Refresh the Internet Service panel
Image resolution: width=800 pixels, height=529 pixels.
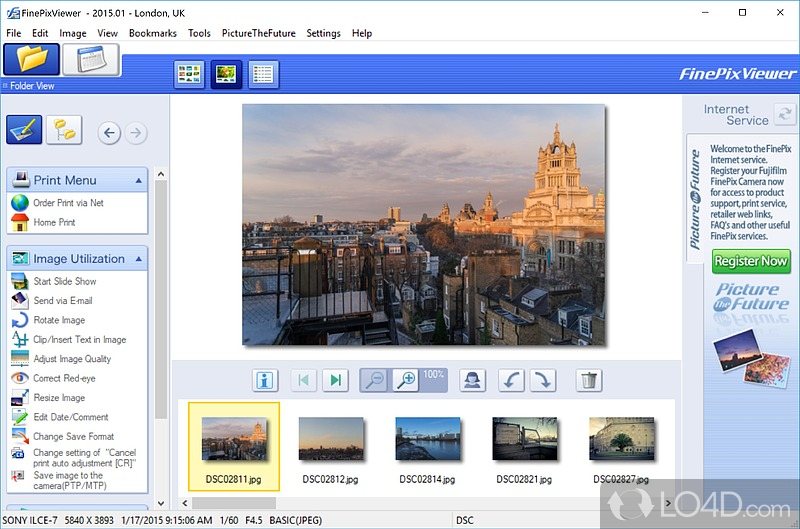(x=784, y=113)
